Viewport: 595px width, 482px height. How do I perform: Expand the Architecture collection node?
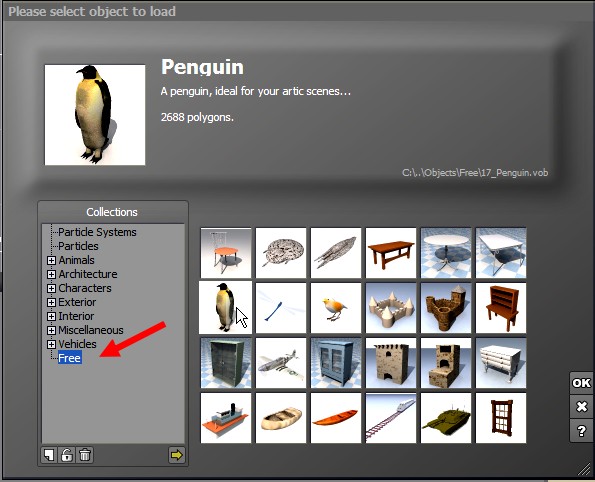click(51, 274)
